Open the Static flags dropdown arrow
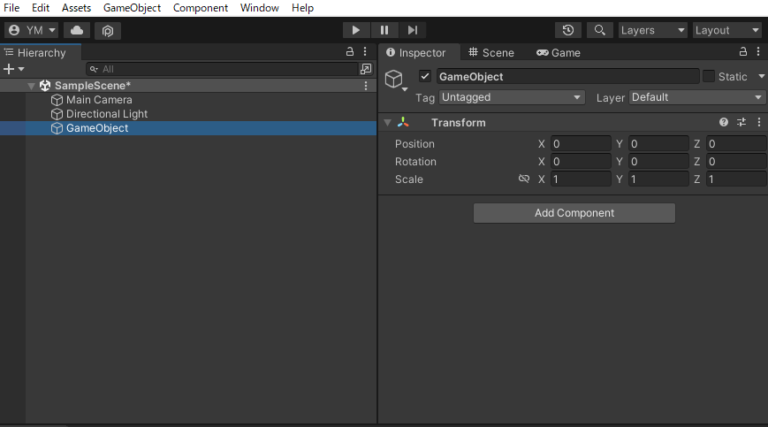Screen dimensions: 768x427 pos(762,76)
